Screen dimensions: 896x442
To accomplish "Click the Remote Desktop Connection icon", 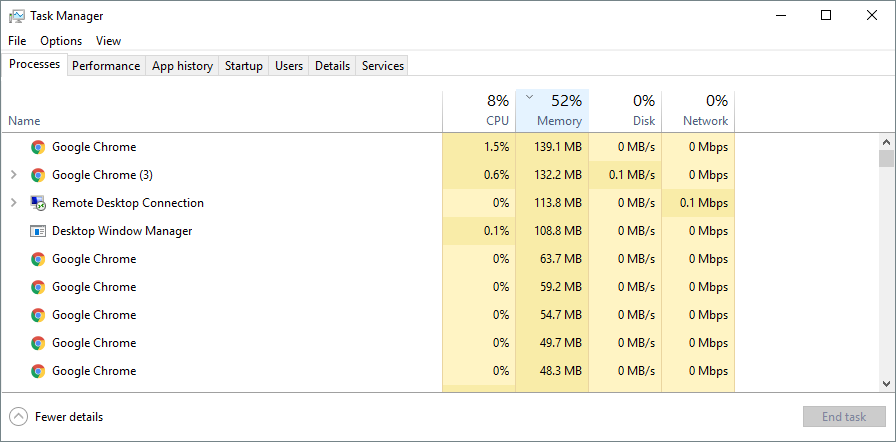I will pyautogui.click(x=38, y=203).
